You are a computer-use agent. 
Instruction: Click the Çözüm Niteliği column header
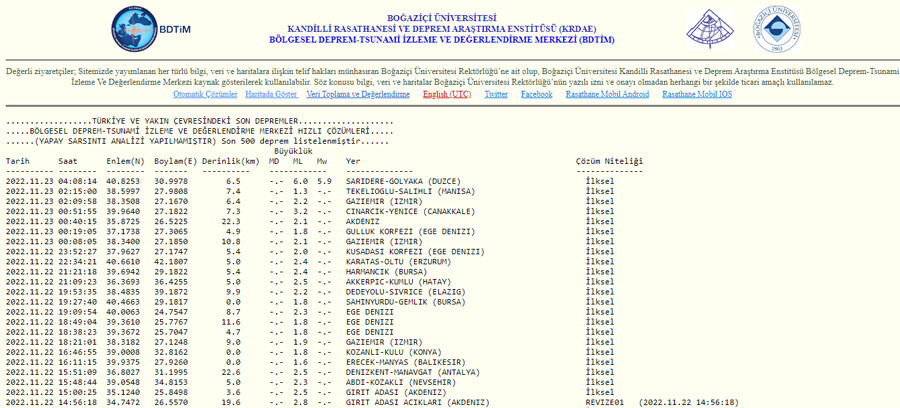click(609, 161)
